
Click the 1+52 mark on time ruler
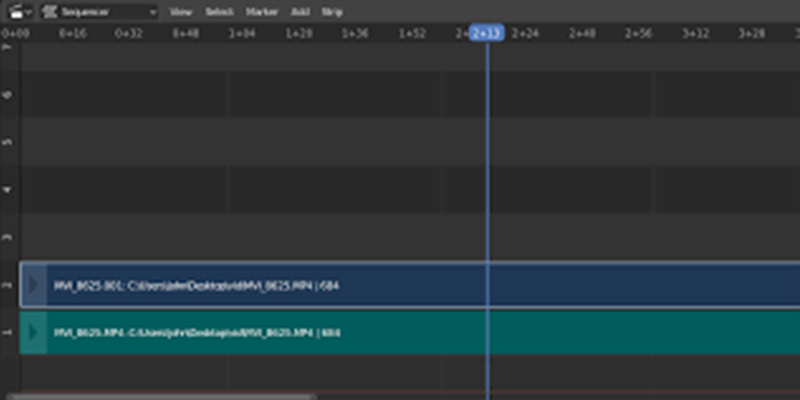click(x=412, y=34)
